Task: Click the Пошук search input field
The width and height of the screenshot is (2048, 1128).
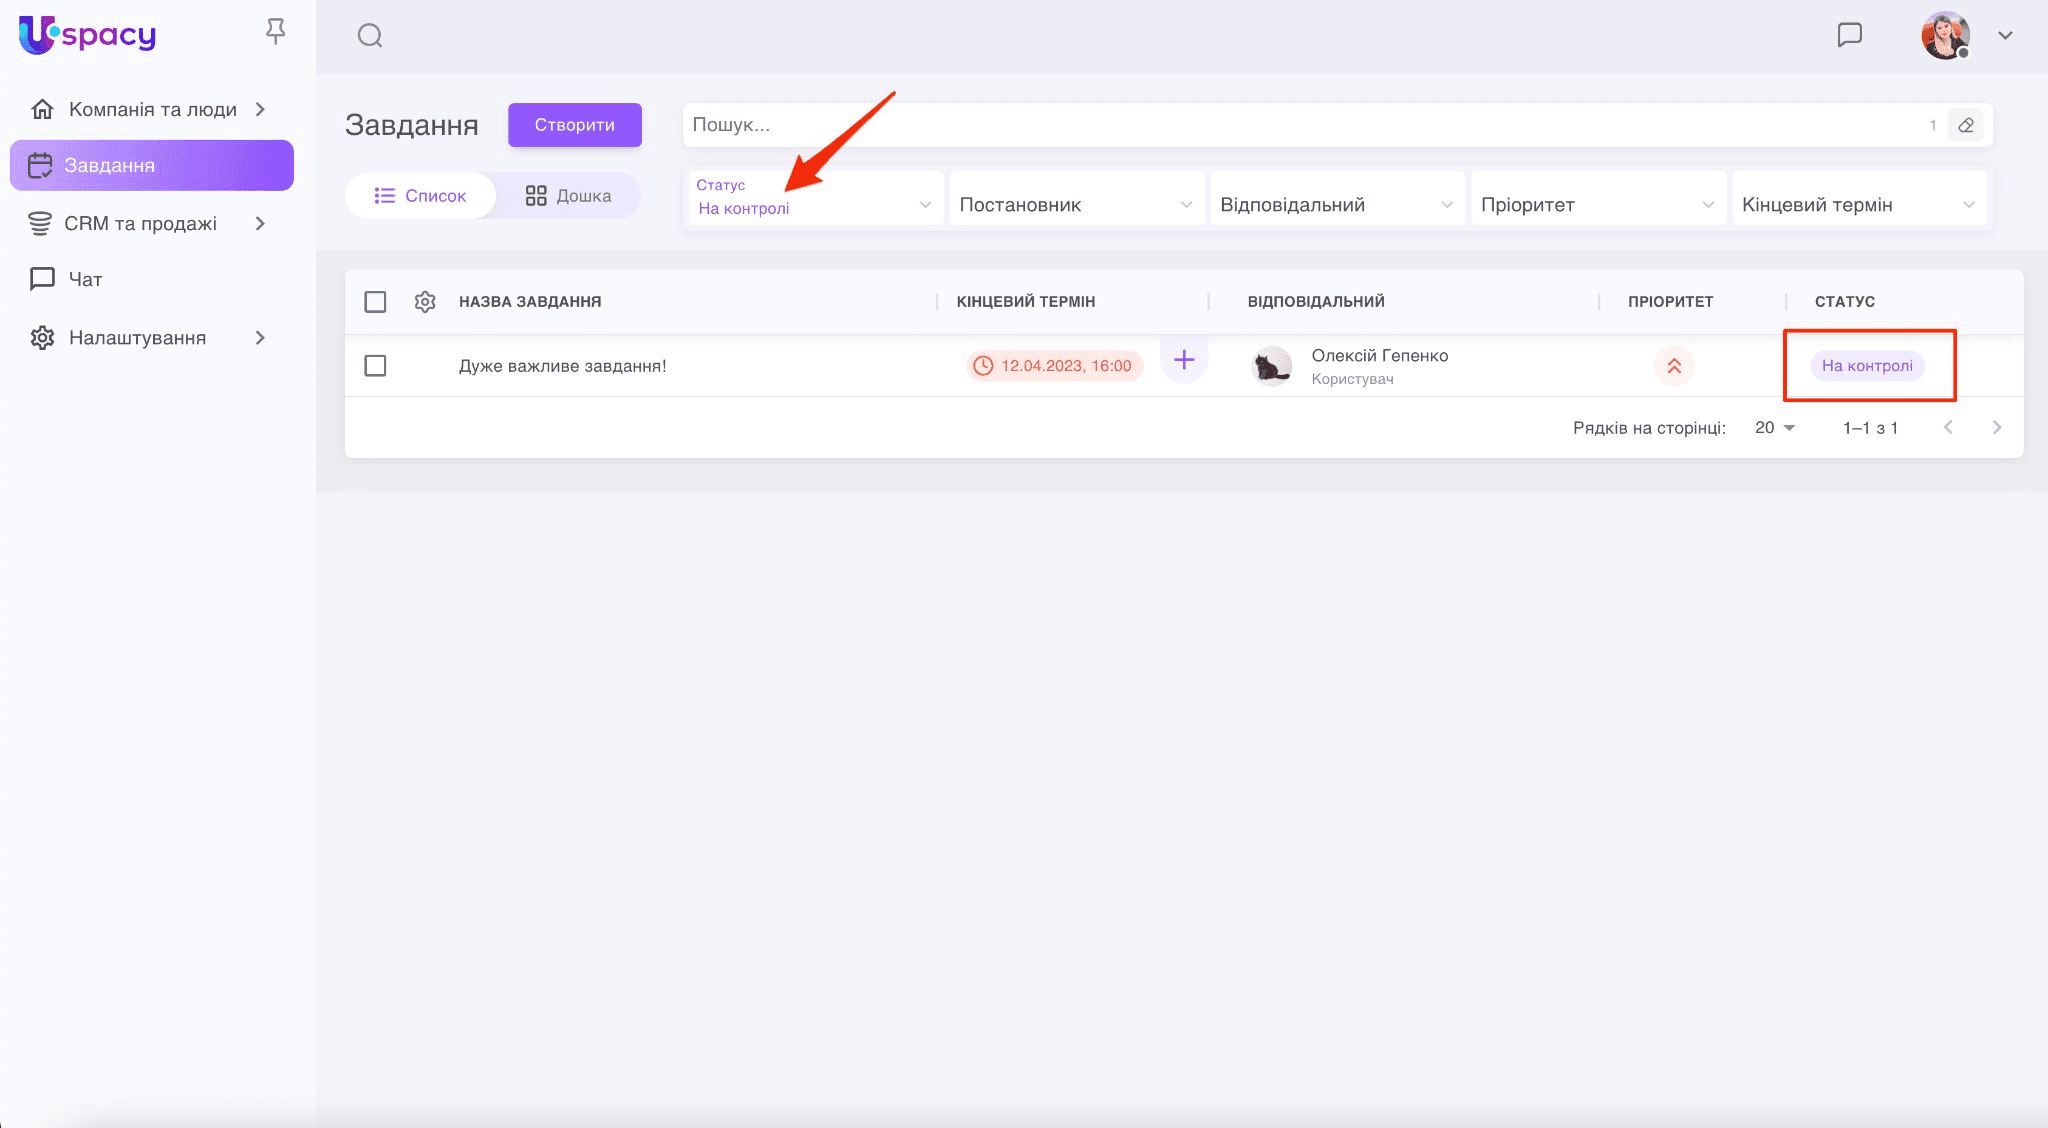Action: (1300, 126)
